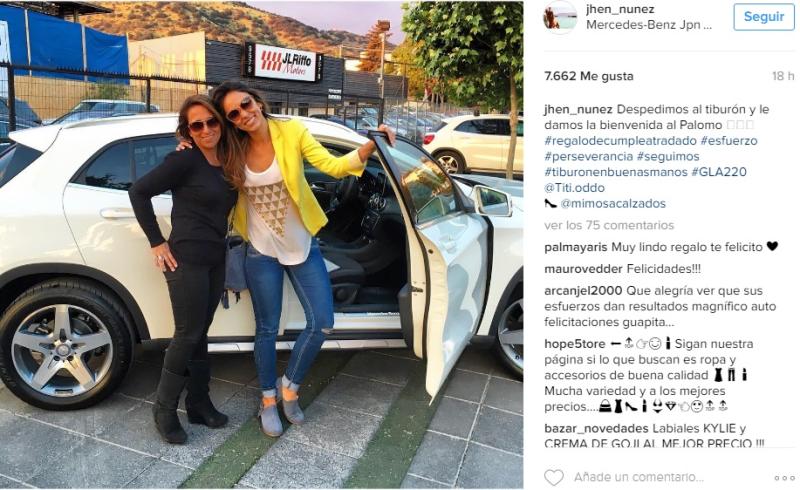Open hashtag #esfuerzo
This screenshot has width=800, height=490.
tap(729, 141)
